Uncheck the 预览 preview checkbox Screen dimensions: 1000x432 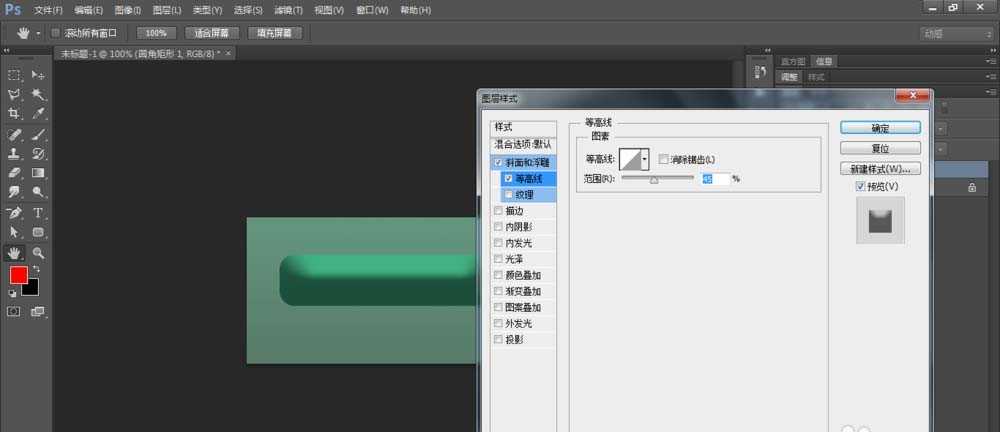coord(860,186)
